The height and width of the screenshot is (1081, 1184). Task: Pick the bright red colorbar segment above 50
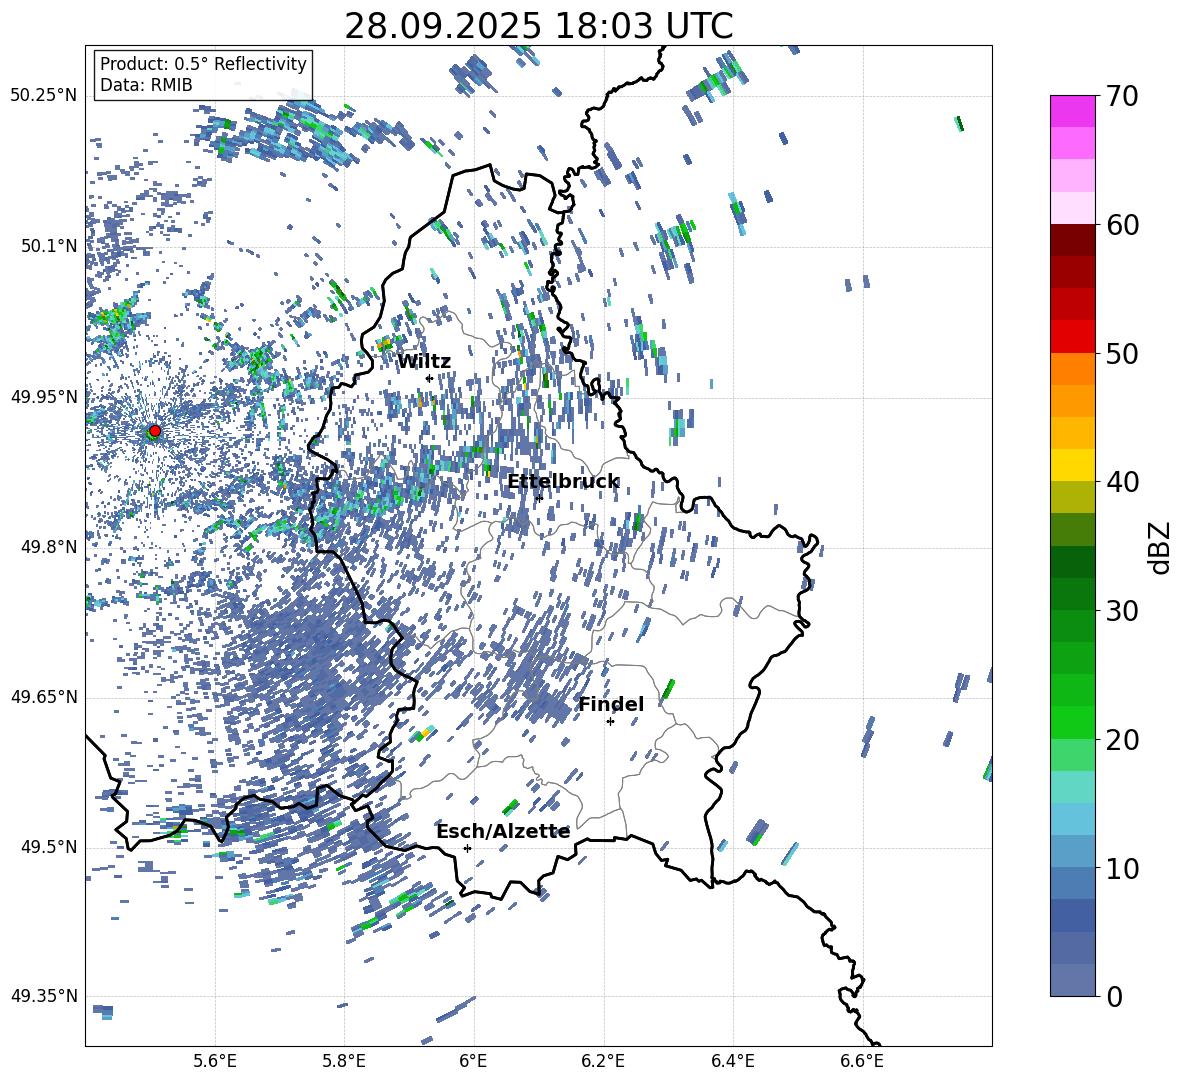[1072, 336]
